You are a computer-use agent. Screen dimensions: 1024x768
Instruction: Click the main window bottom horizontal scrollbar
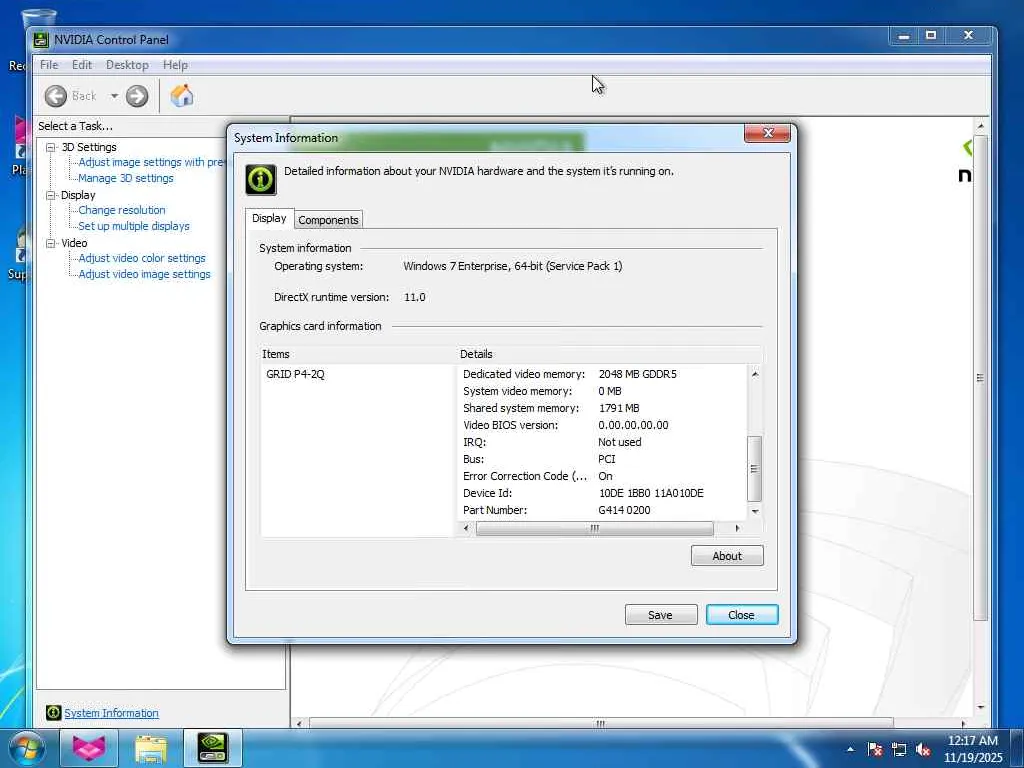point(601,724)
